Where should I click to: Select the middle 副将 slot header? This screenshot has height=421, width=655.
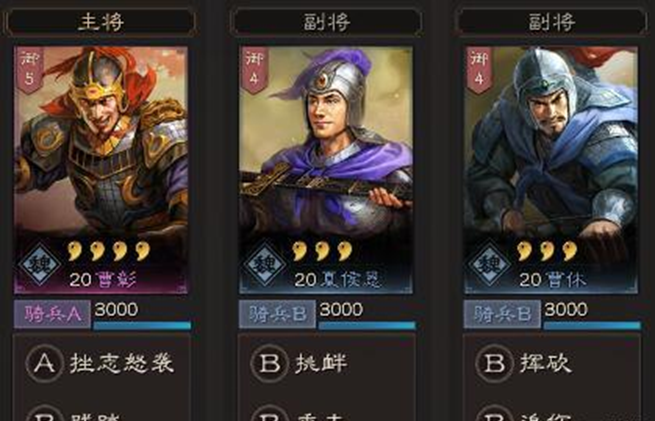tap(326, 22)
